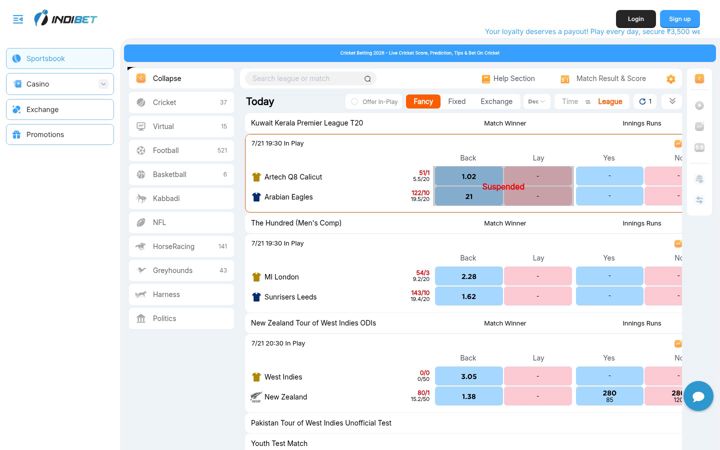Switch to the Fancy tab
The height and width of the screenshot is (450, 720).
click(x=423, y=101)
